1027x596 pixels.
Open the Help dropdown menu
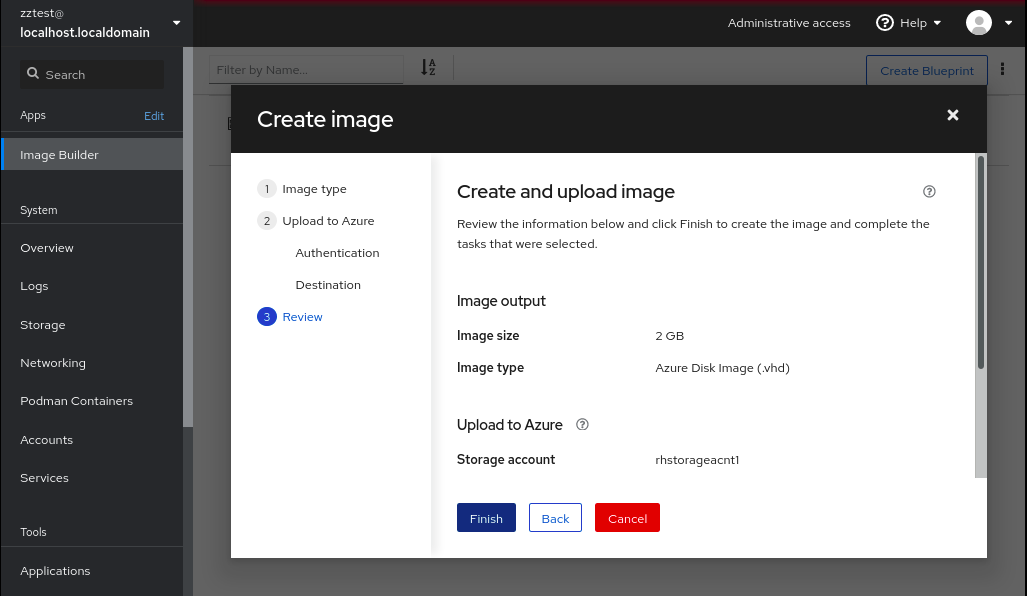(909, 23)
